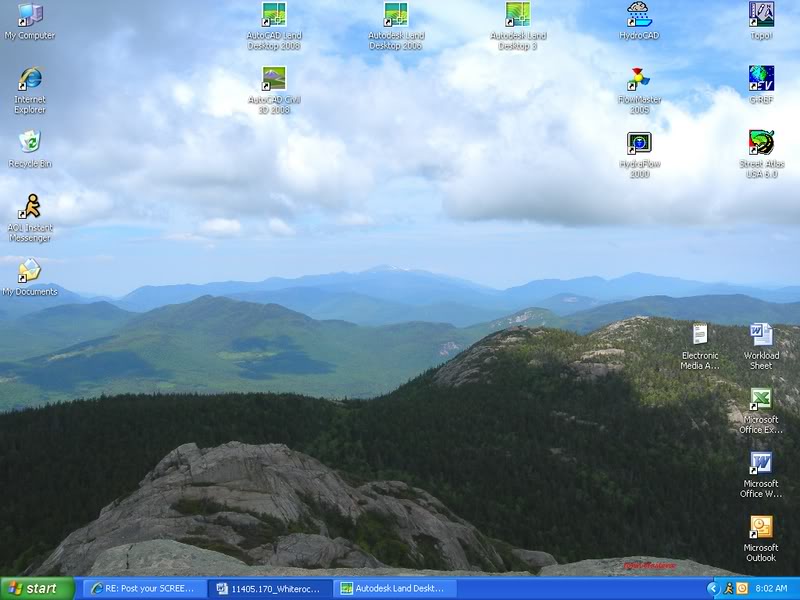The width and height of the screenshot is (800, 600).
Task: Select the 11405.170_Whiteroc taskbar item
Action: click(x=268, y=589)
